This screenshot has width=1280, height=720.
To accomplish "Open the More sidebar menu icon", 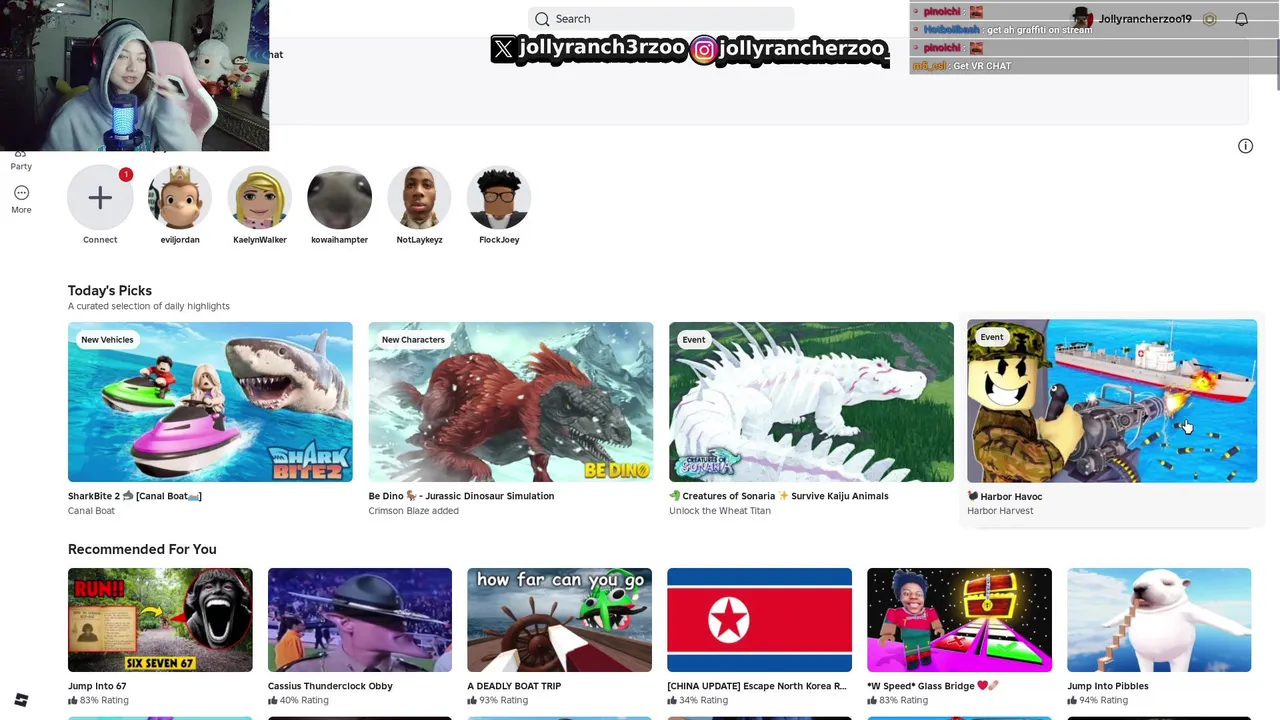I will [x=21, y=193].
